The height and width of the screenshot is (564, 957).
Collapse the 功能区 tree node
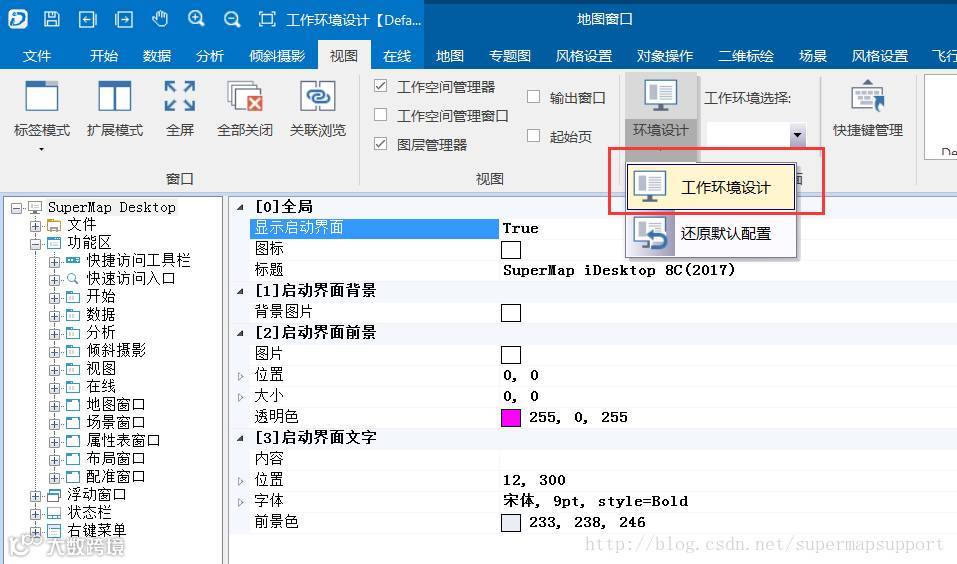(x=35, y=244)
